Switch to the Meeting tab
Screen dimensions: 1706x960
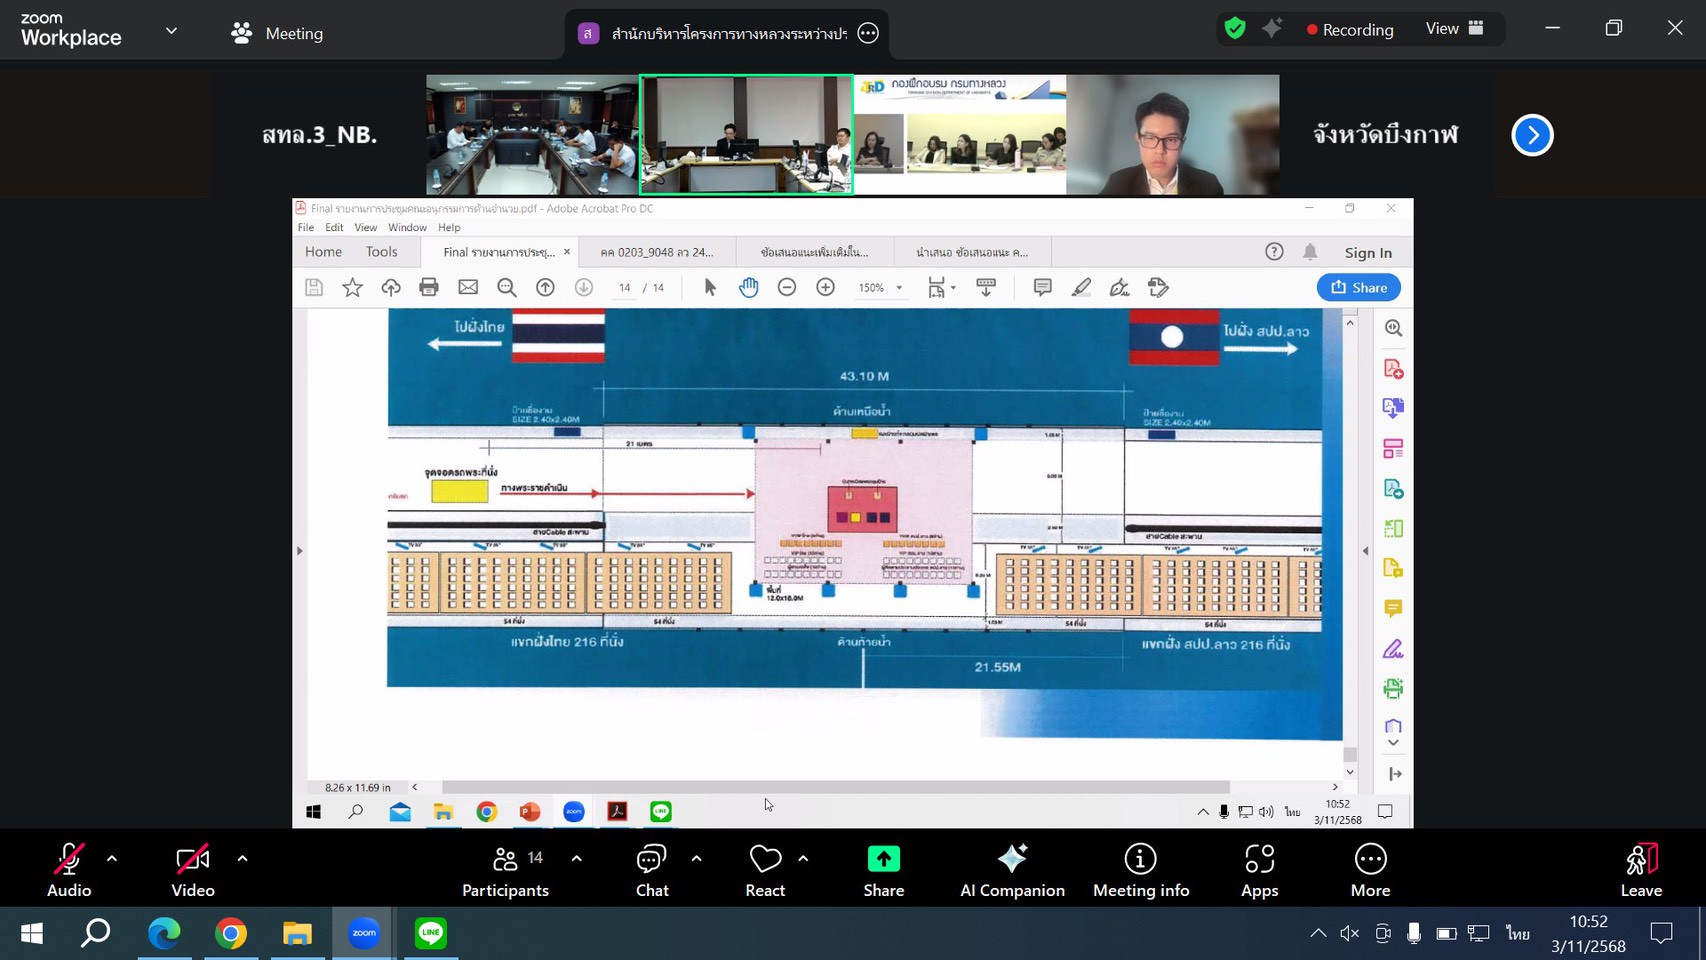click(277, 33)
